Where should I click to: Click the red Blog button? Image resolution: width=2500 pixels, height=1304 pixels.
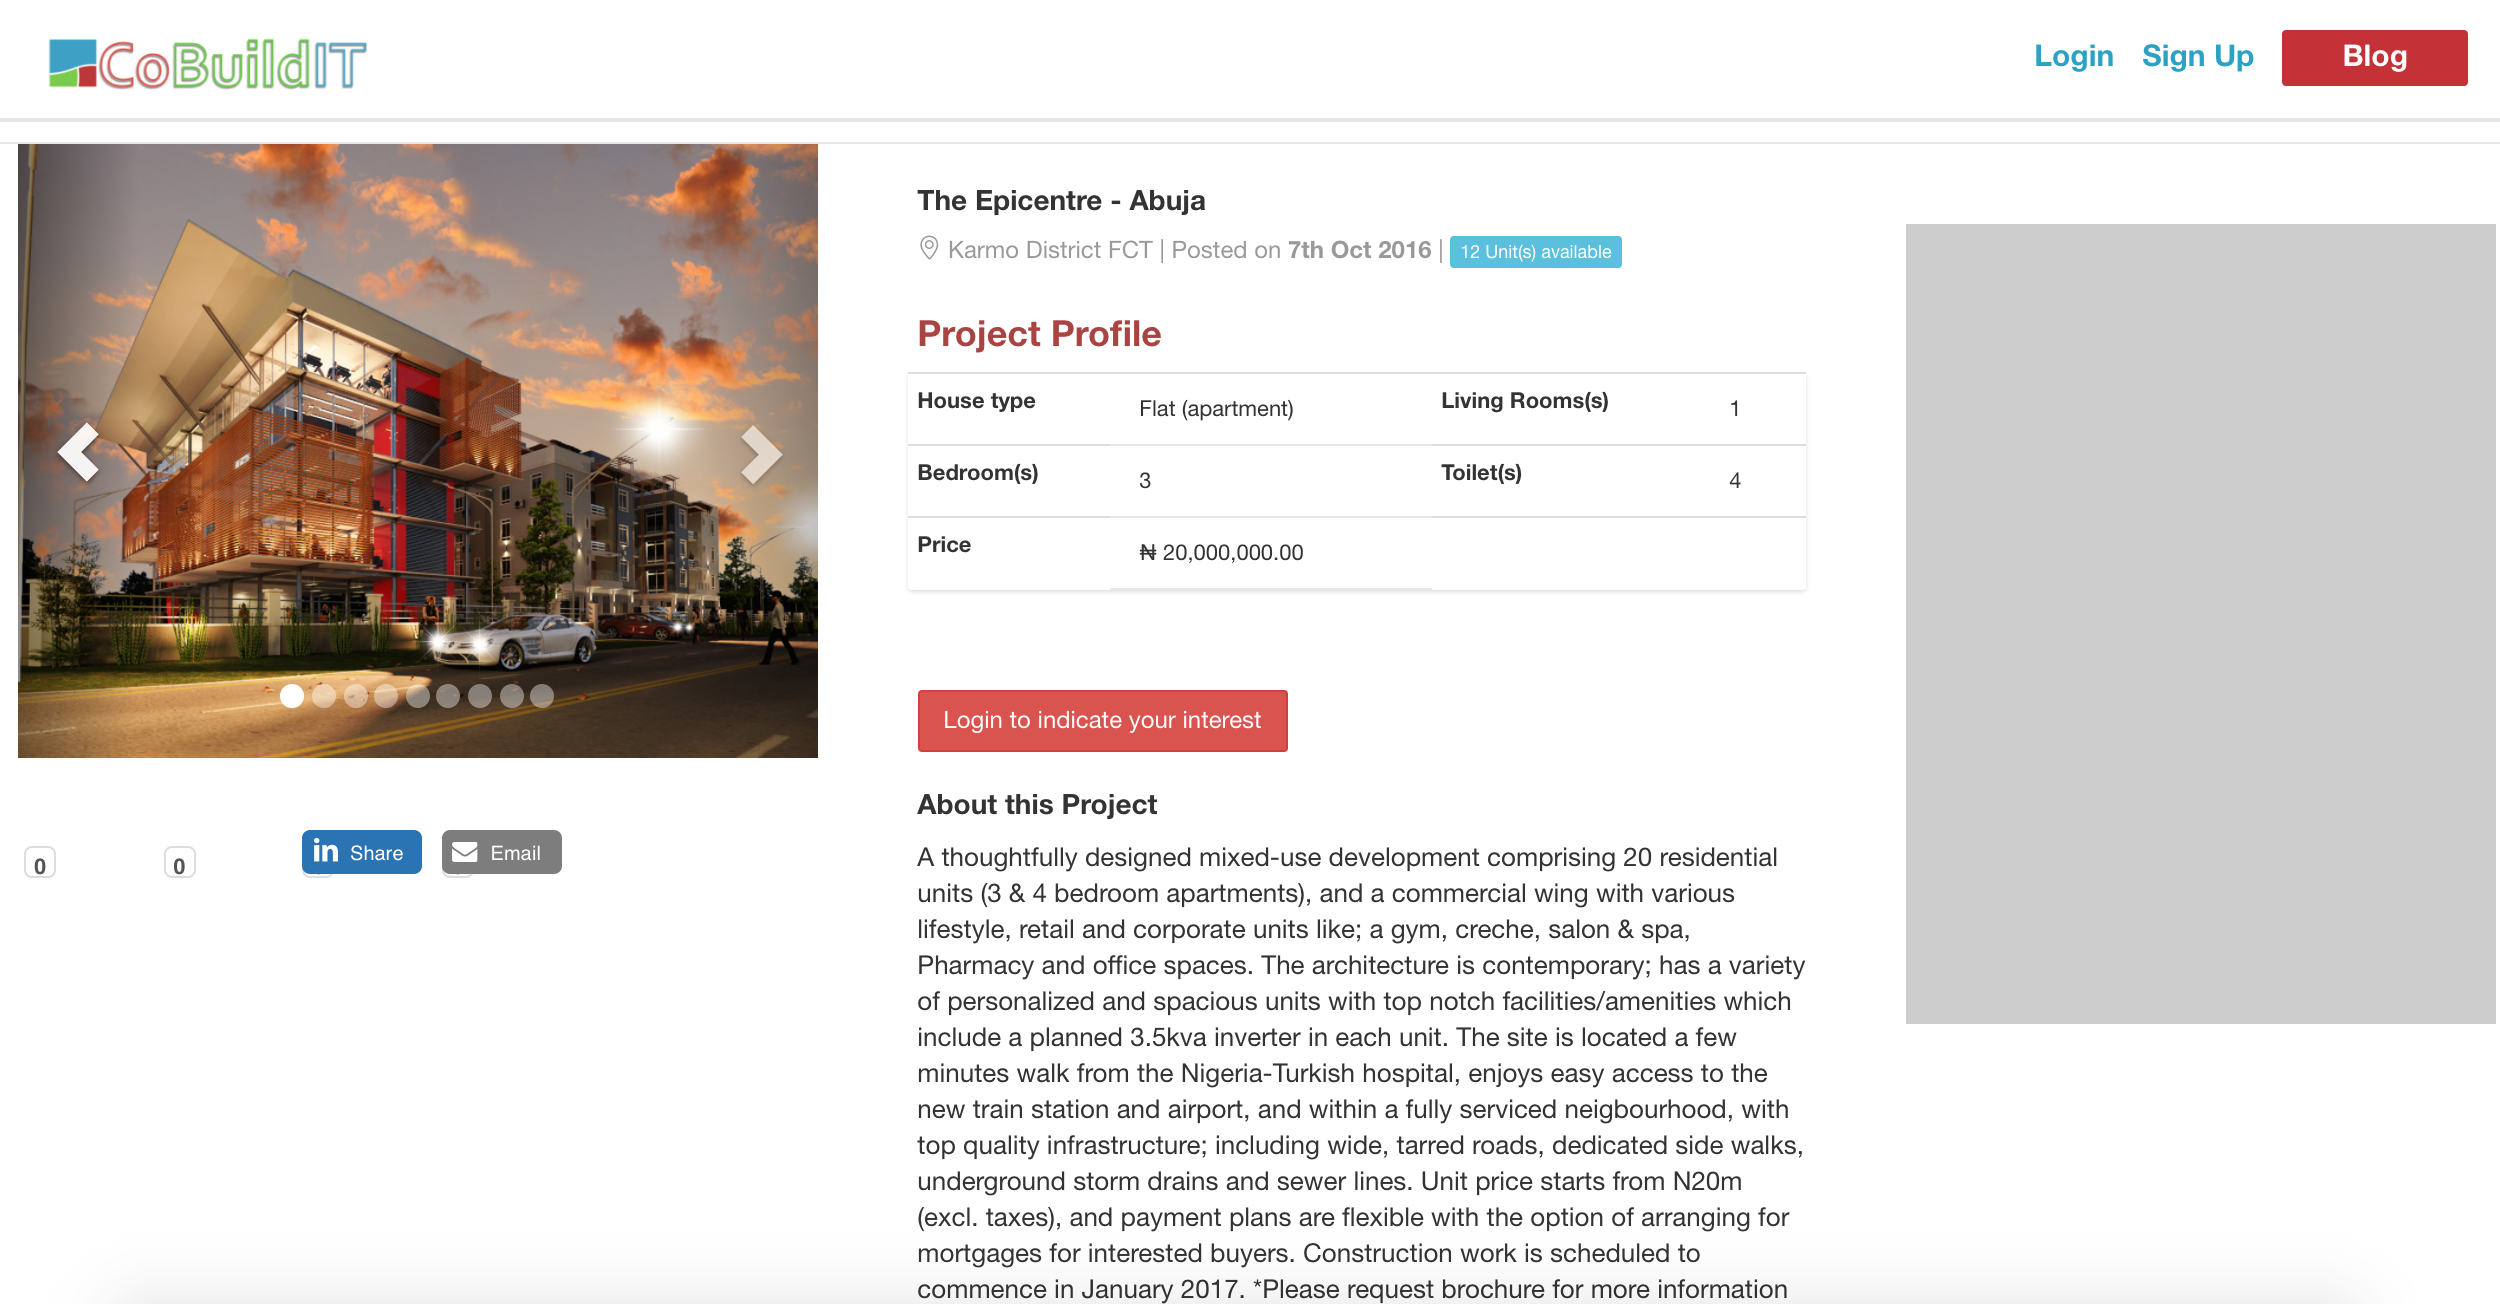(2375, 57)
